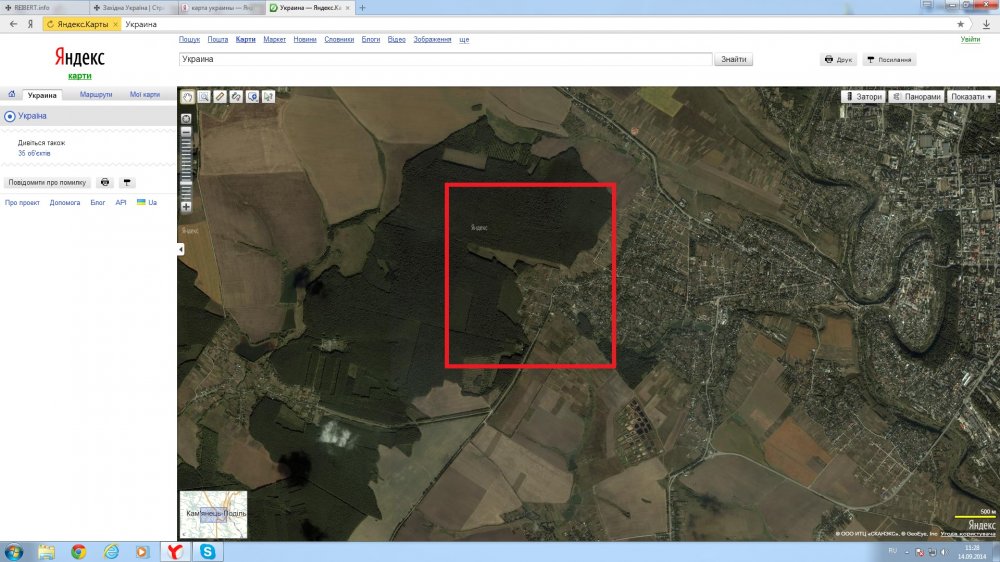Open Internet Explorer from the taskbar

111,552
